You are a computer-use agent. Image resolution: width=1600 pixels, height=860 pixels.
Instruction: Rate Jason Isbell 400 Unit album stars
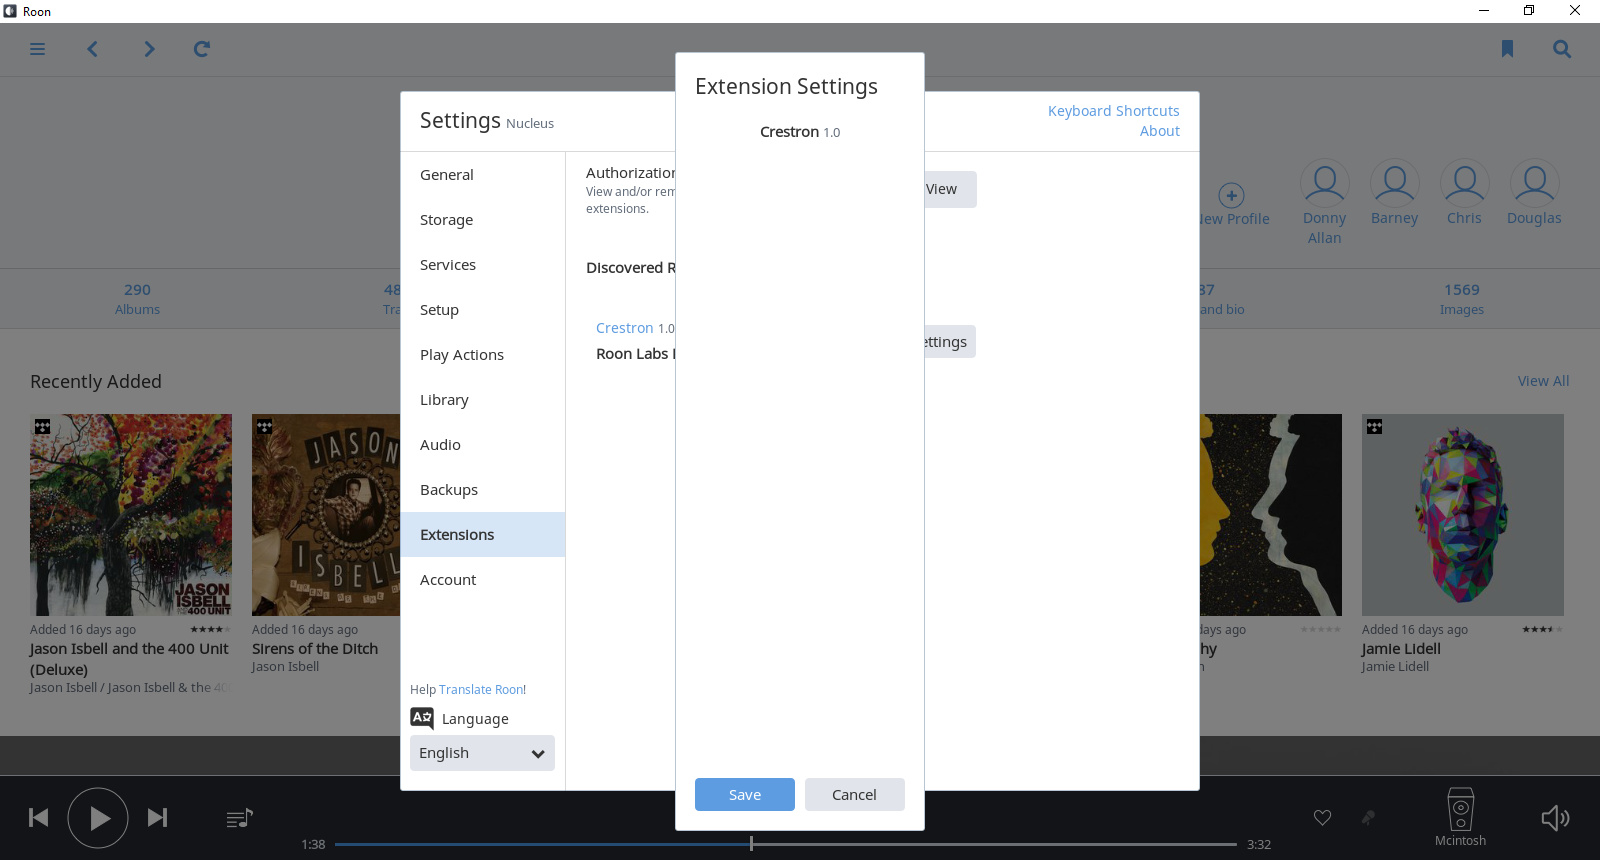click(x=210, y=630)
